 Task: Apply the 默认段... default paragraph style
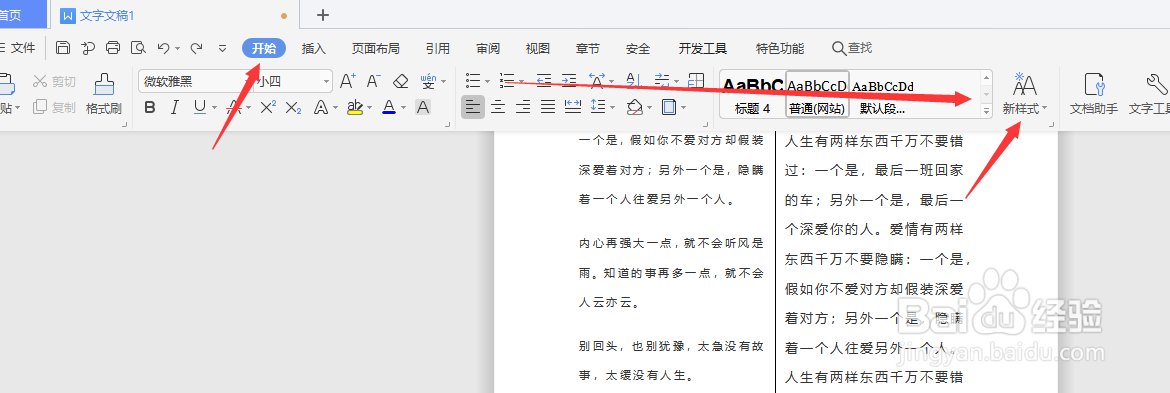(x=883, y=95)
